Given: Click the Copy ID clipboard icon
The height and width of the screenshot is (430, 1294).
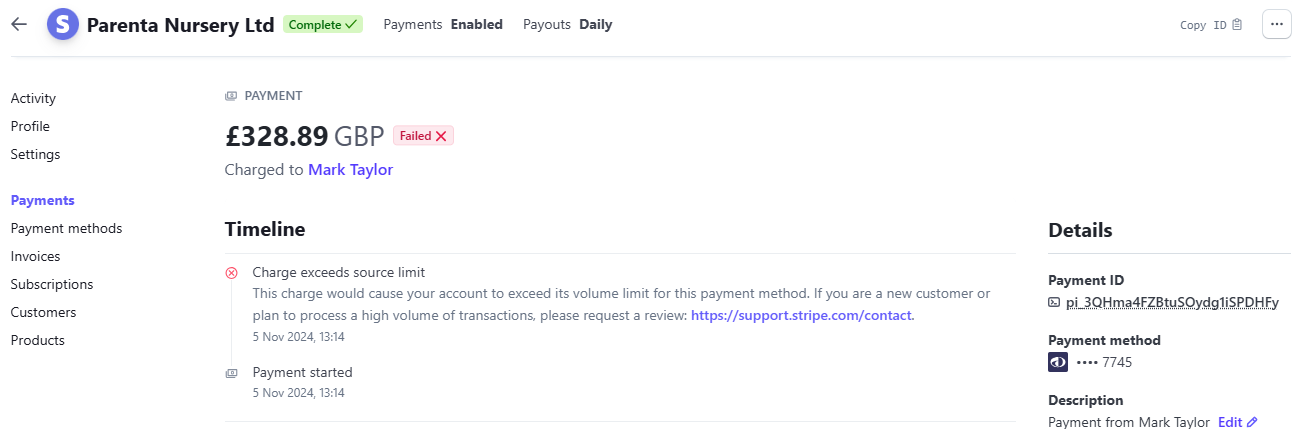Looking at the screenshot, I should pyautogui.click(x=1237, y=25).
